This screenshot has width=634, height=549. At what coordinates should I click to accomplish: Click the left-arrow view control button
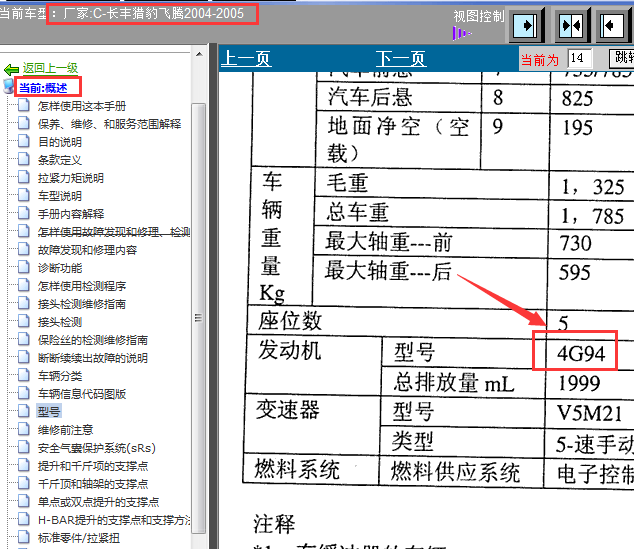[612, 25]
